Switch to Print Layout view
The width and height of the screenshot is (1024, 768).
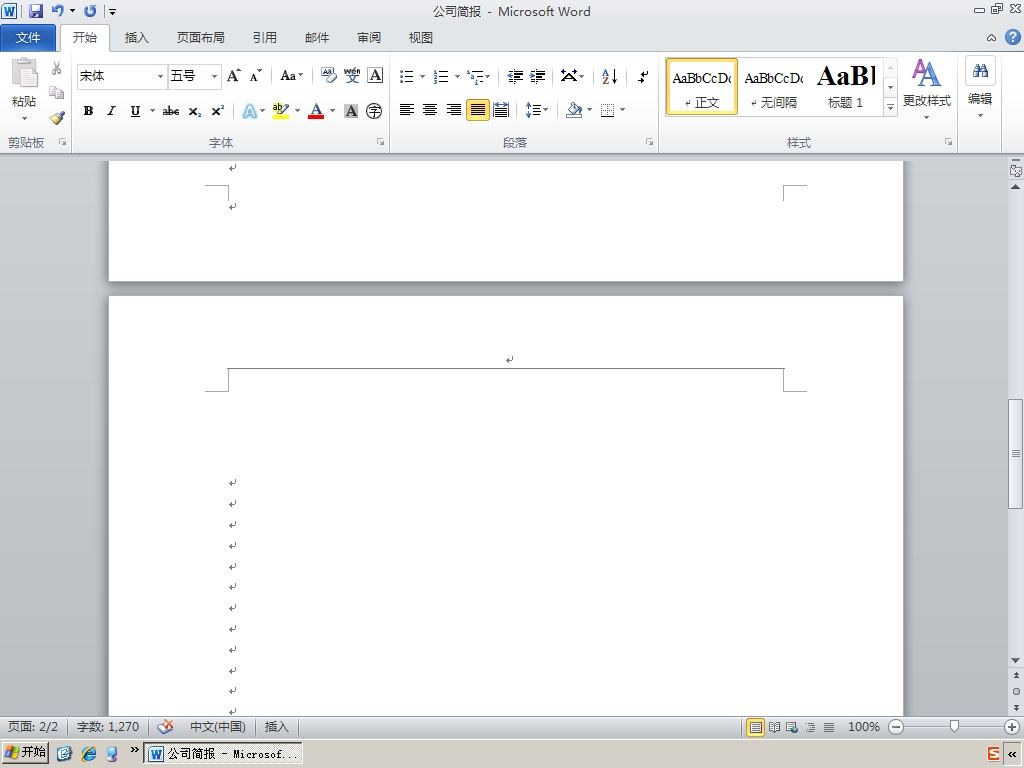(756, 727)
